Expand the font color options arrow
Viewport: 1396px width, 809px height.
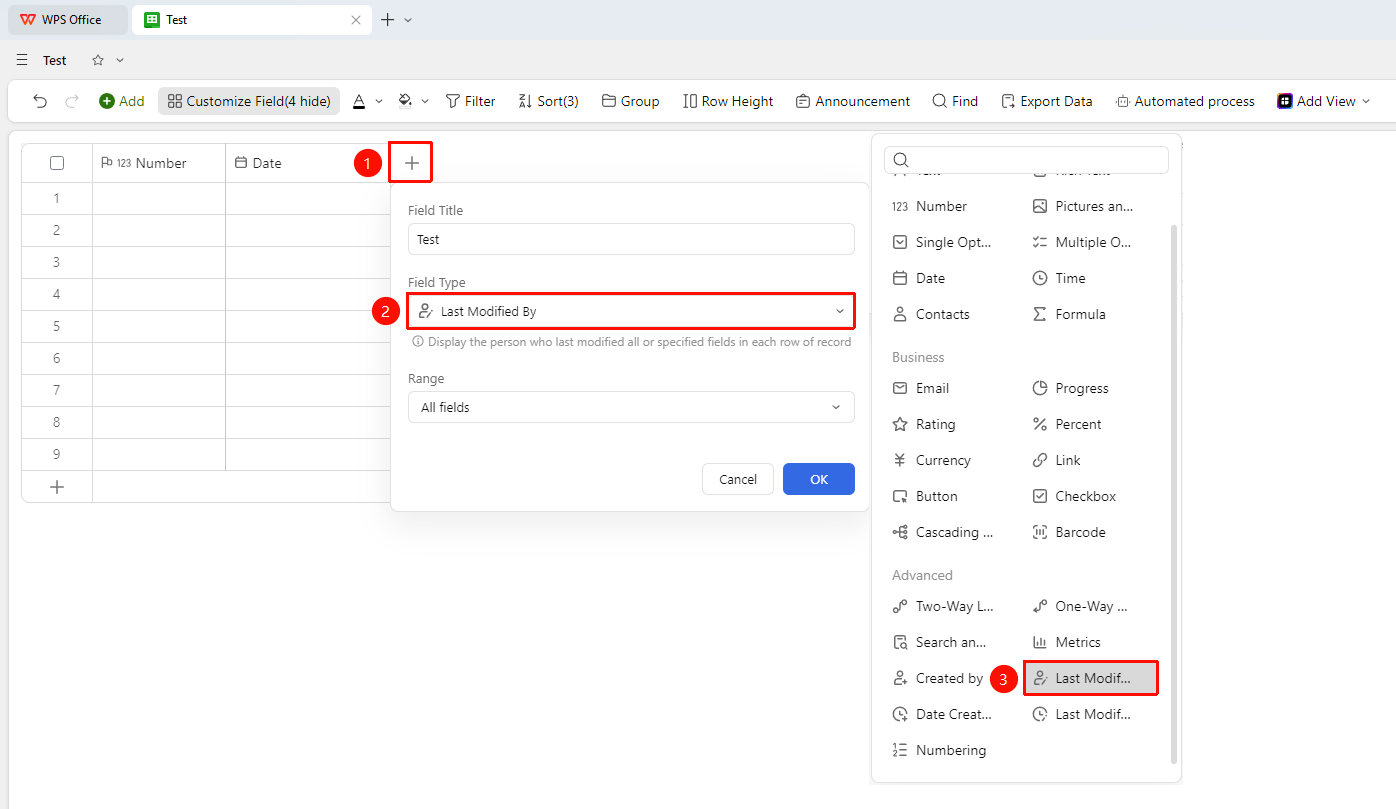pyautogui.click(x=379, y=101)
